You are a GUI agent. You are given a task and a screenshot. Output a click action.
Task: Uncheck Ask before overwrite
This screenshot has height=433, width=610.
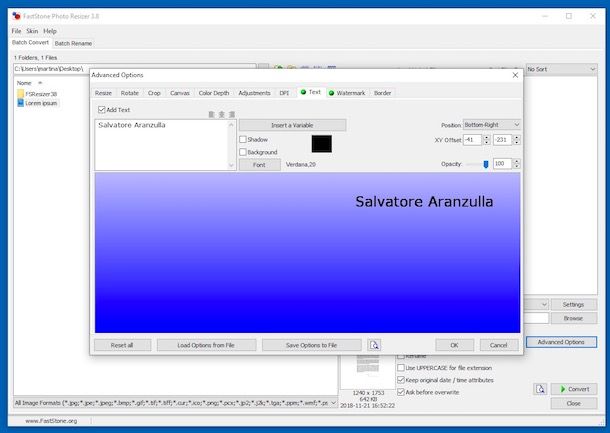click(x=401, y=392)
